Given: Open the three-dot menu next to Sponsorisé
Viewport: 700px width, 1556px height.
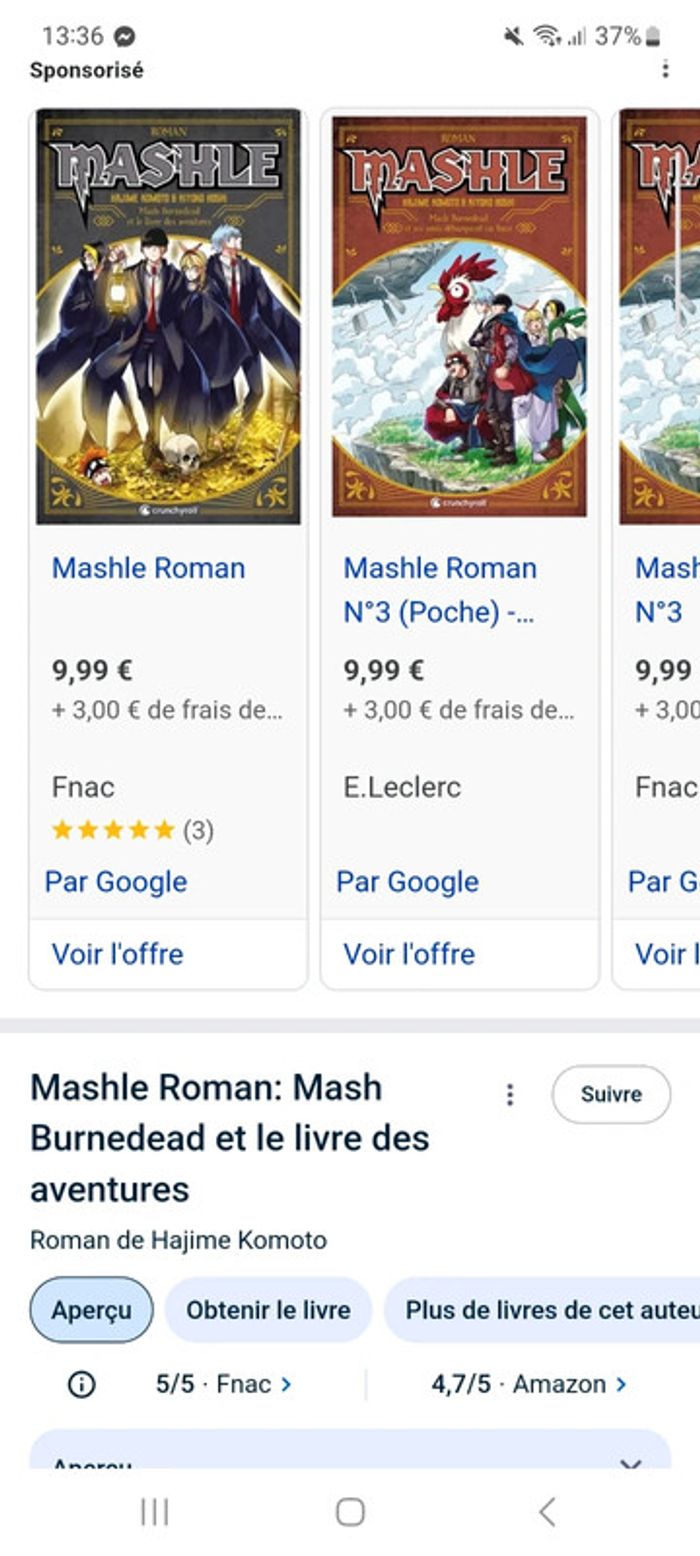Looking at the screenshot, I should point(666,70).
